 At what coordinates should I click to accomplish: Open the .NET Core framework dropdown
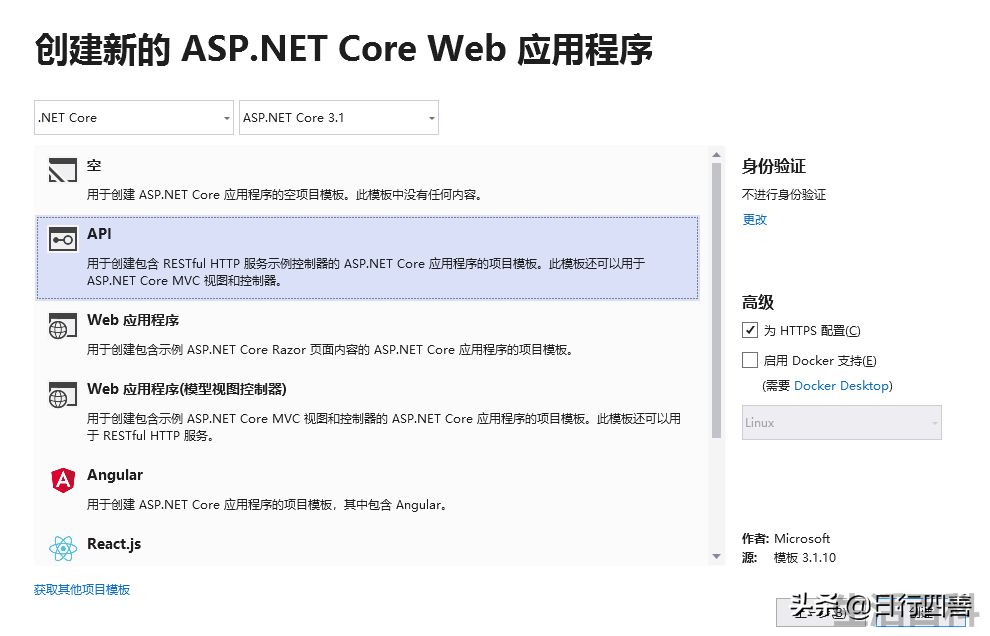click(134, 117)
